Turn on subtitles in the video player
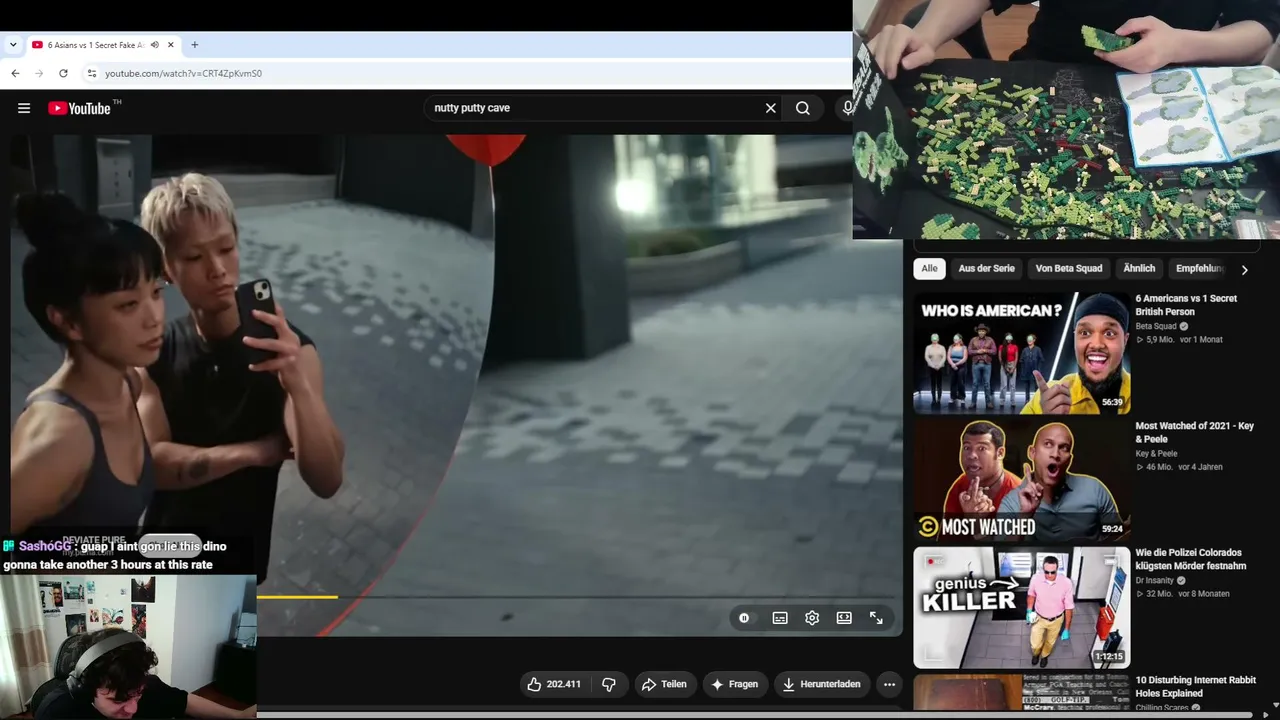The height and width of the screenshot is (720, 1280). pos(780,618)
